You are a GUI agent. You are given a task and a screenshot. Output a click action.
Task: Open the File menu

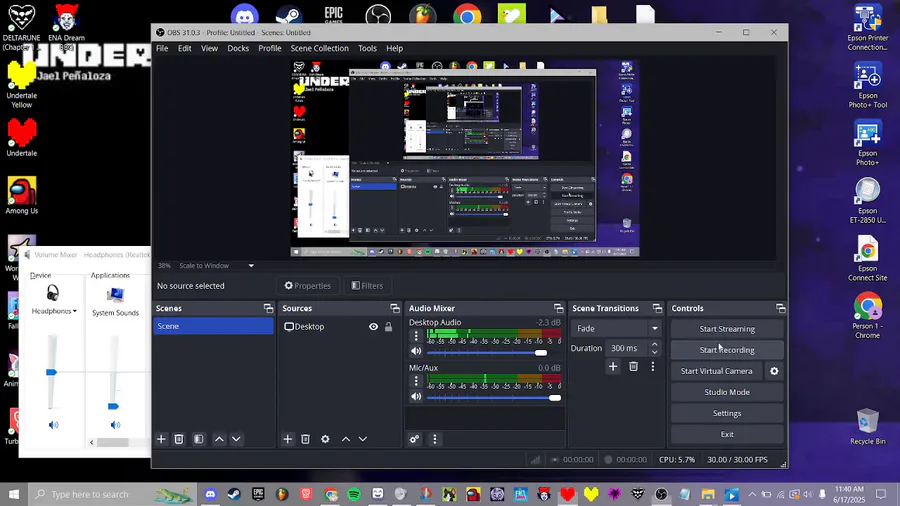[162, 48]
